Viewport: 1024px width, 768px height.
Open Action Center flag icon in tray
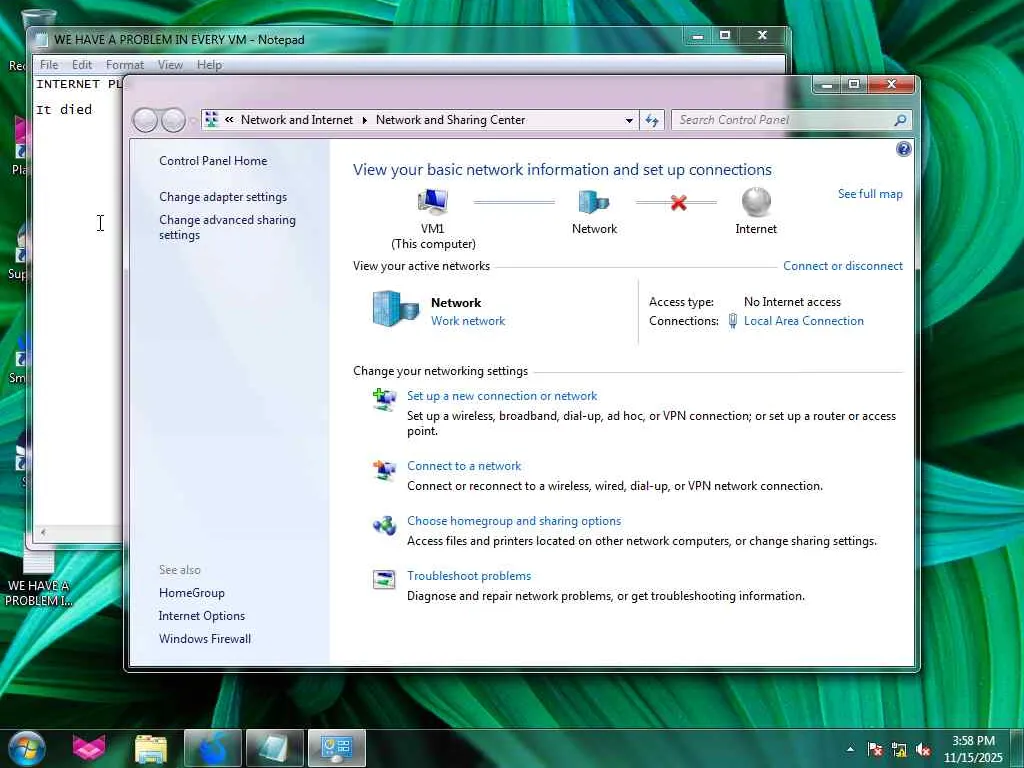(875, 750)
